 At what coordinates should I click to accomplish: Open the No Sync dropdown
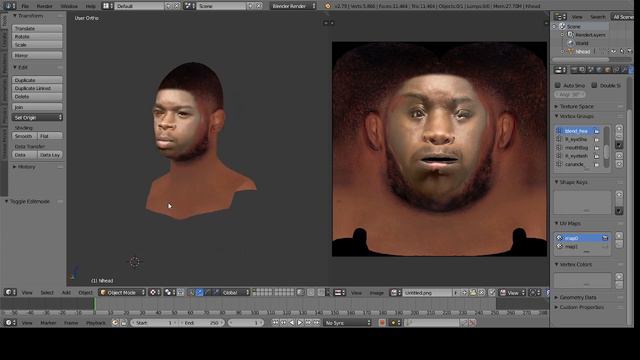[348, 323]
